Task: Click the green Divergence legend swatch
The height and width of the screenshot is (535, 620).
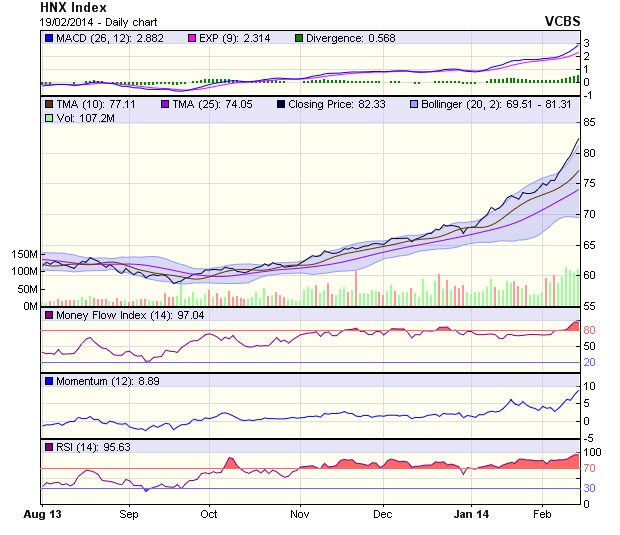Action: click(299, 38)
